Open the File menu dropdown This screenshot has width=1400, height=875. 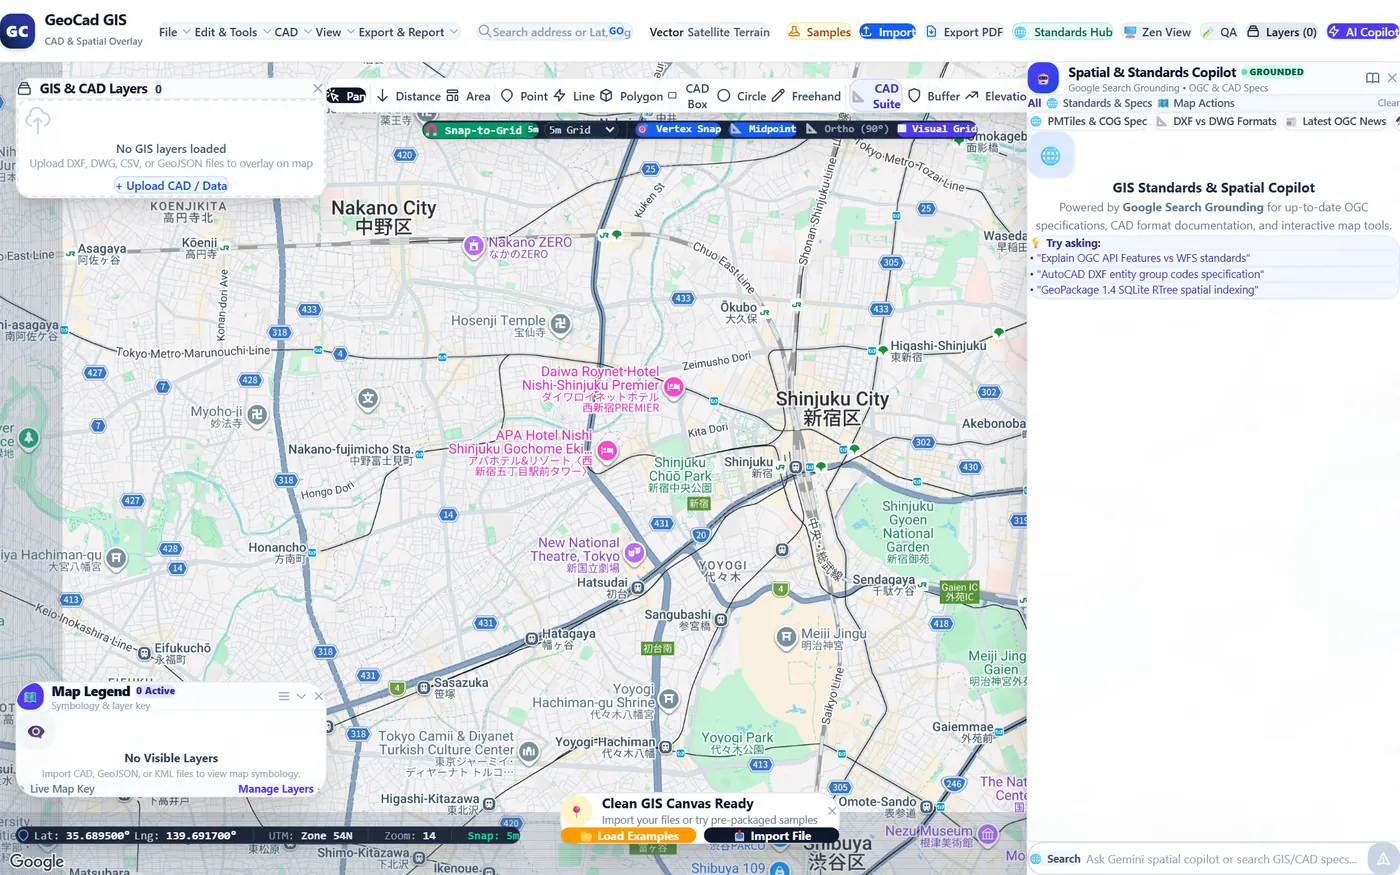[174, 32]
